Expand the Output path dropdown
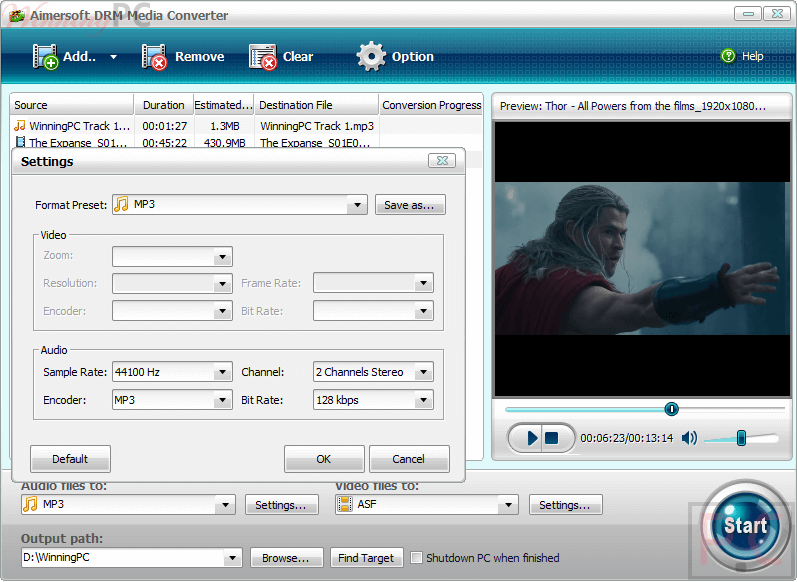The width and height of the screenshot is (797, 582). (232, 558)
